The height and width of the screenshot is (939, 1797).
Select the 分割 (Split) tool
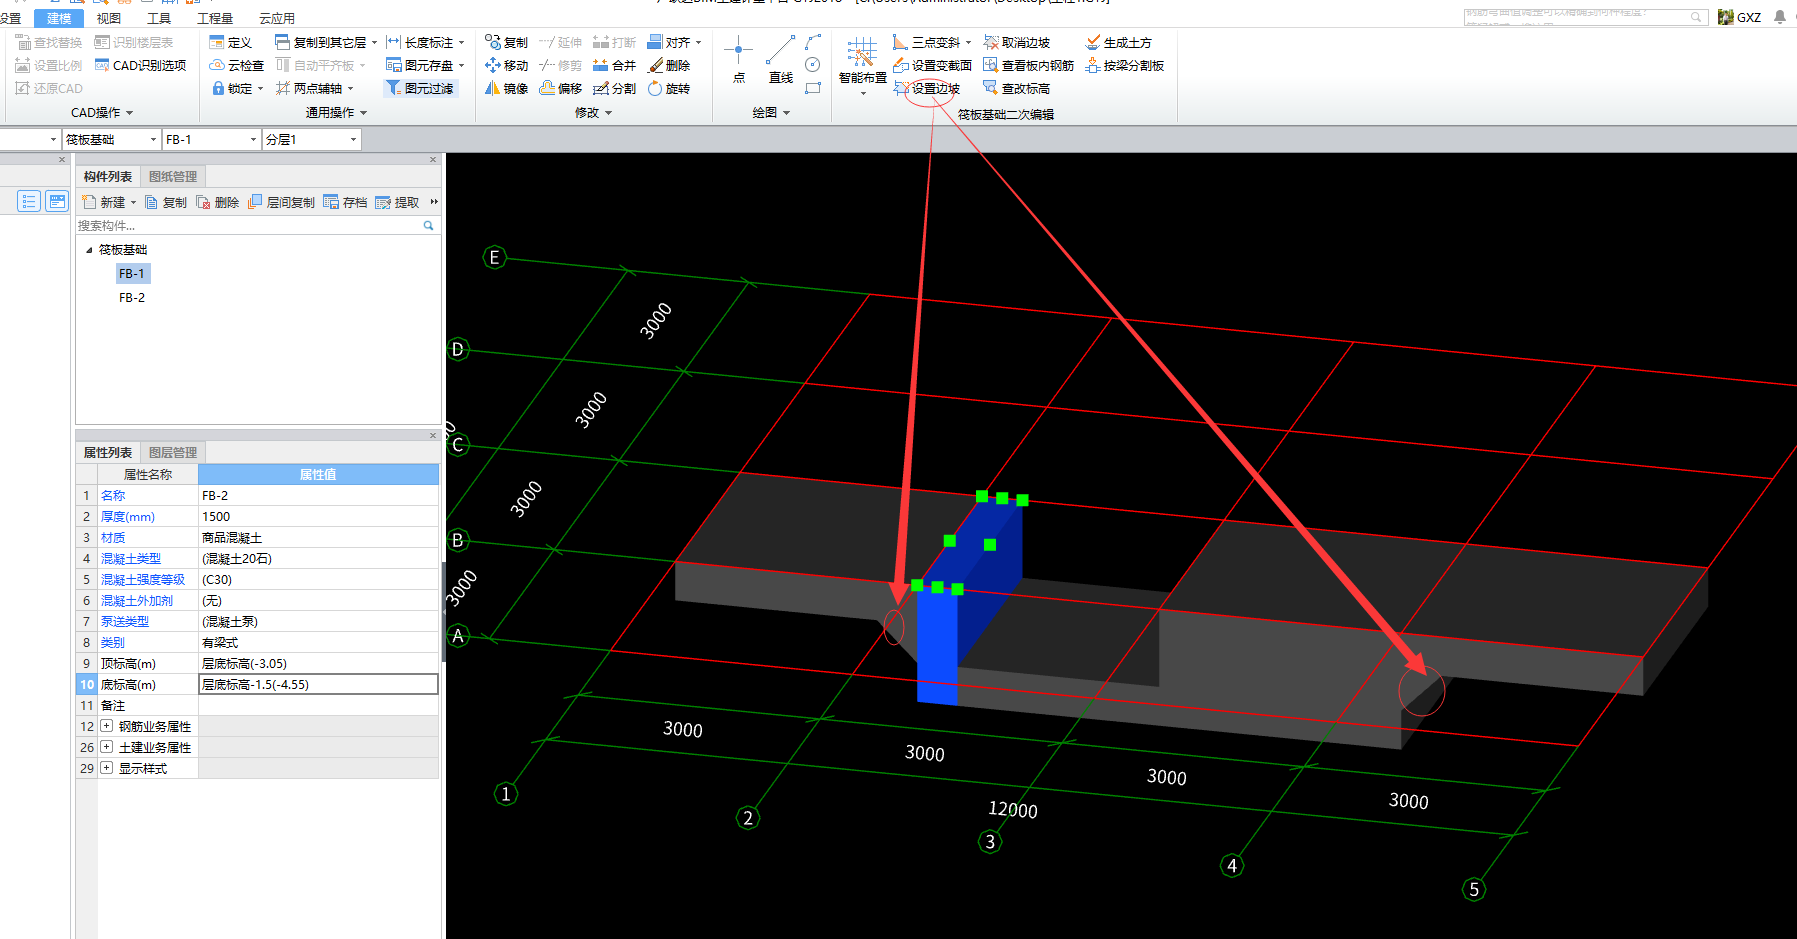[614, 88]
